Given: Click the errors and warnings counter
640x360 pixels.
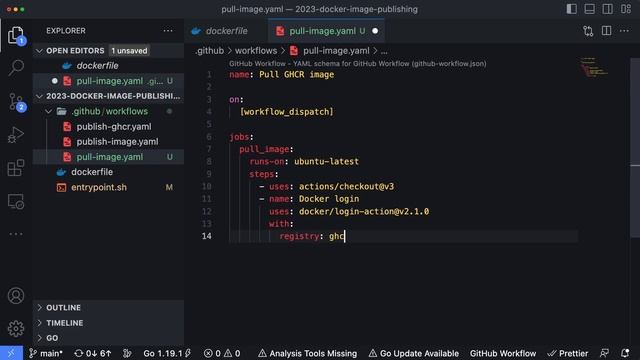Looking at the screenshot, I should coord(222,353).
